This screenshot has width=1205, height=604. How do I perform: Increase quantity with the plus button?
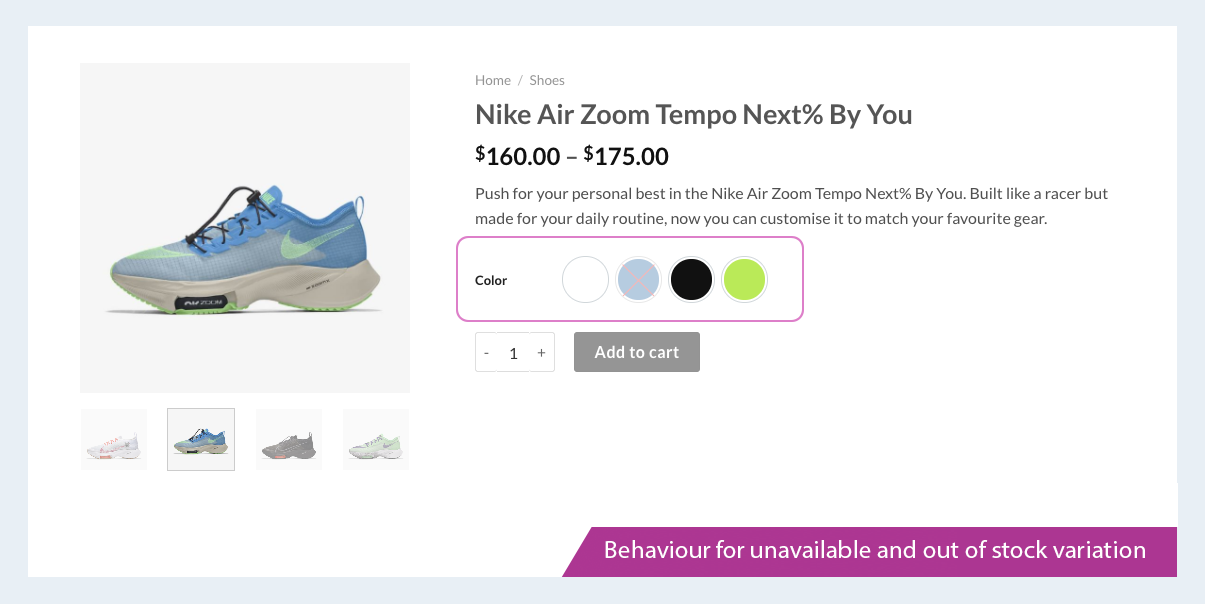tap(541, 353)
